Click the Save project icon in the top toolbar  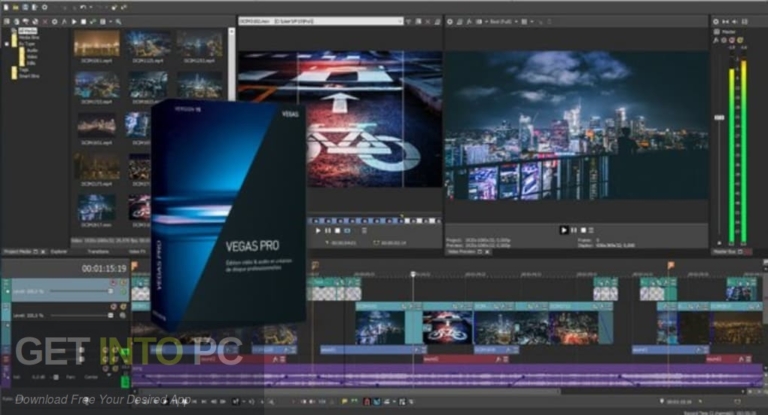click(25, 7)
